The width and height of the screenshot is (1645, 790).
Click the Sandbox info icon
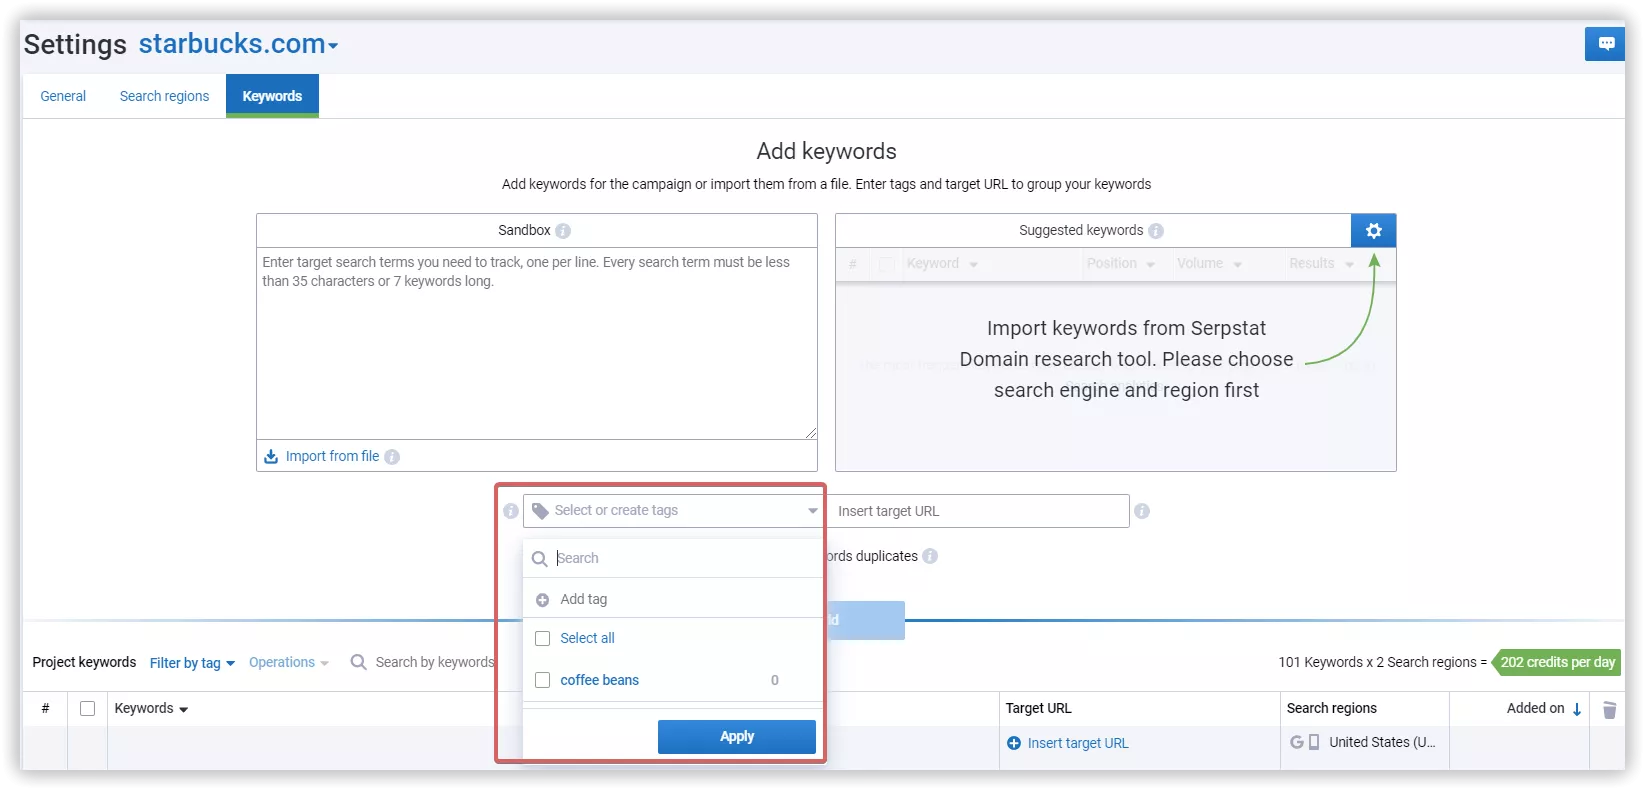pos(563,231)
